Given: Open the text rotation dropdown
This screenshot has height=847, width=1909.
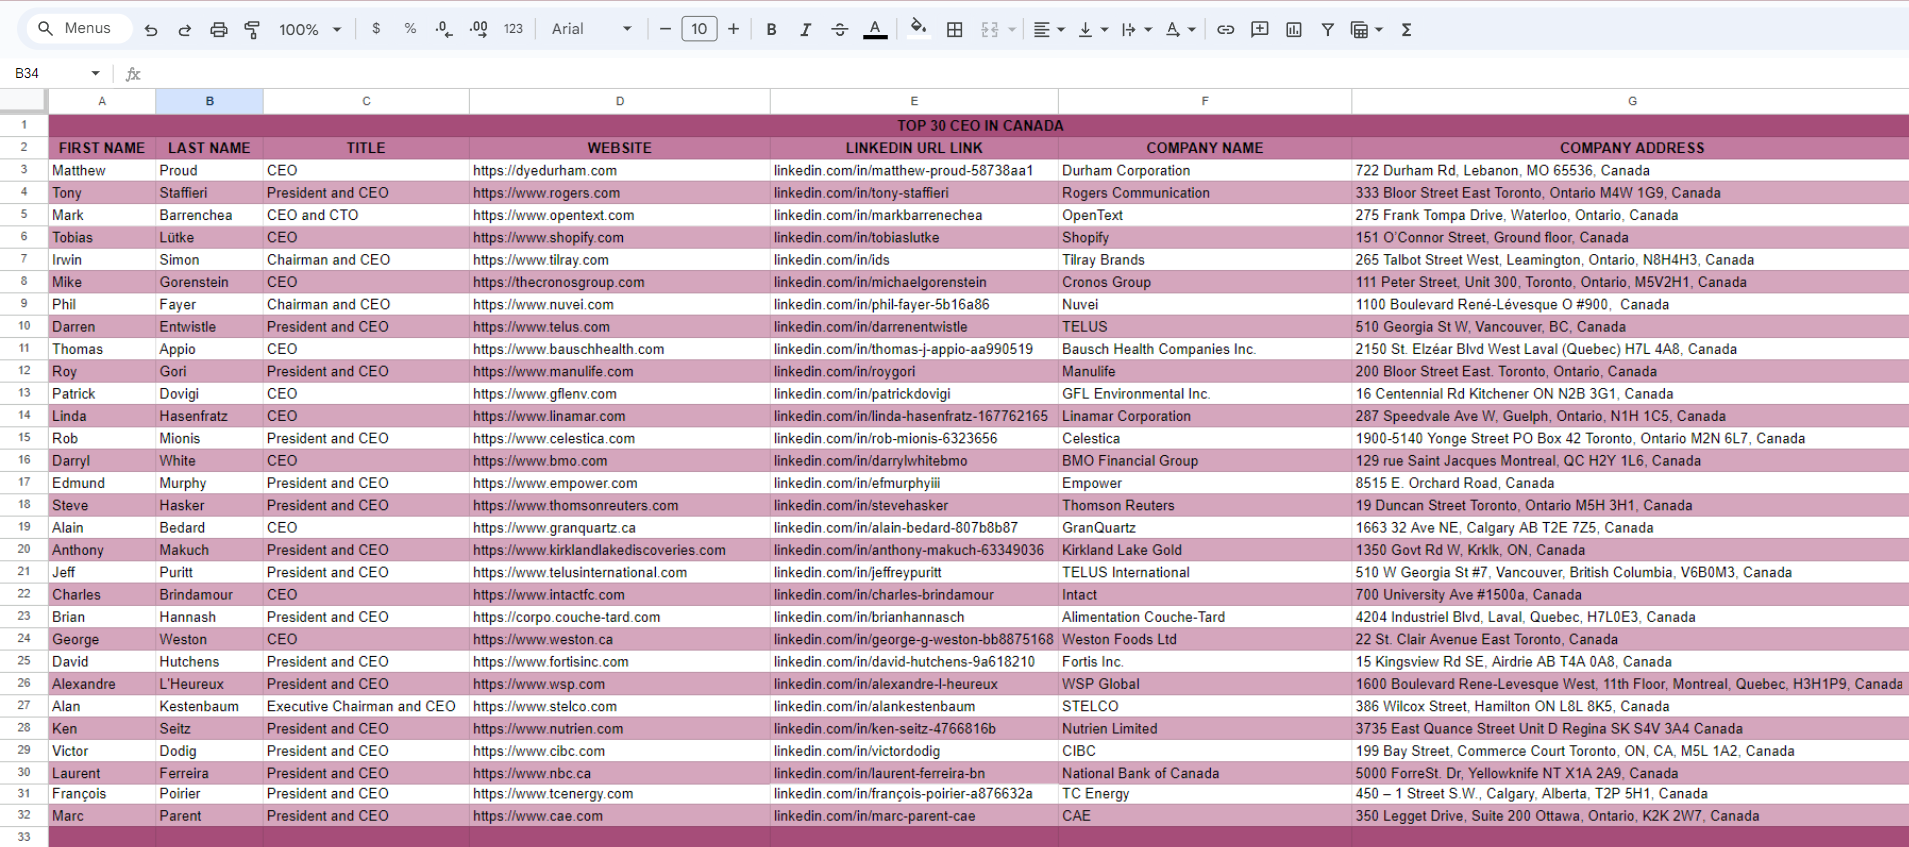Looking at the screenshot, I should click(1181, 30).
